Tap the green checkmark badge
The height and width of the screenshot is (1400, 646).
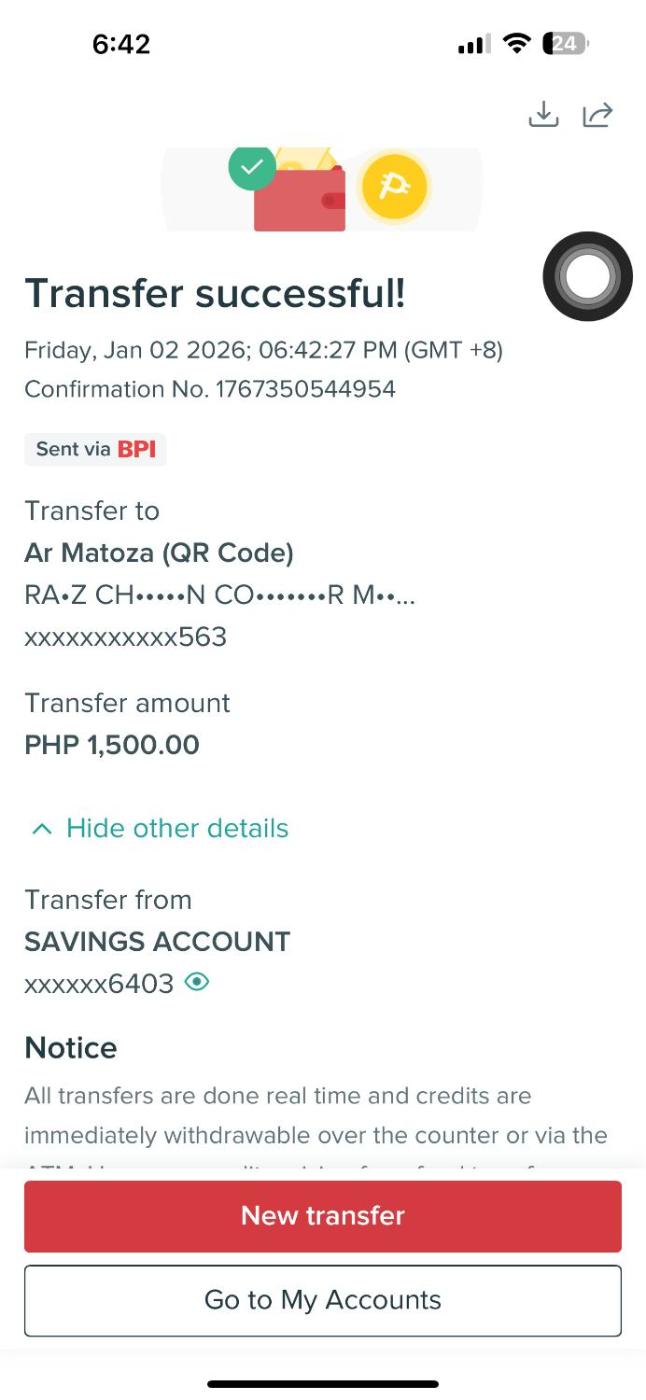(252, 167)
